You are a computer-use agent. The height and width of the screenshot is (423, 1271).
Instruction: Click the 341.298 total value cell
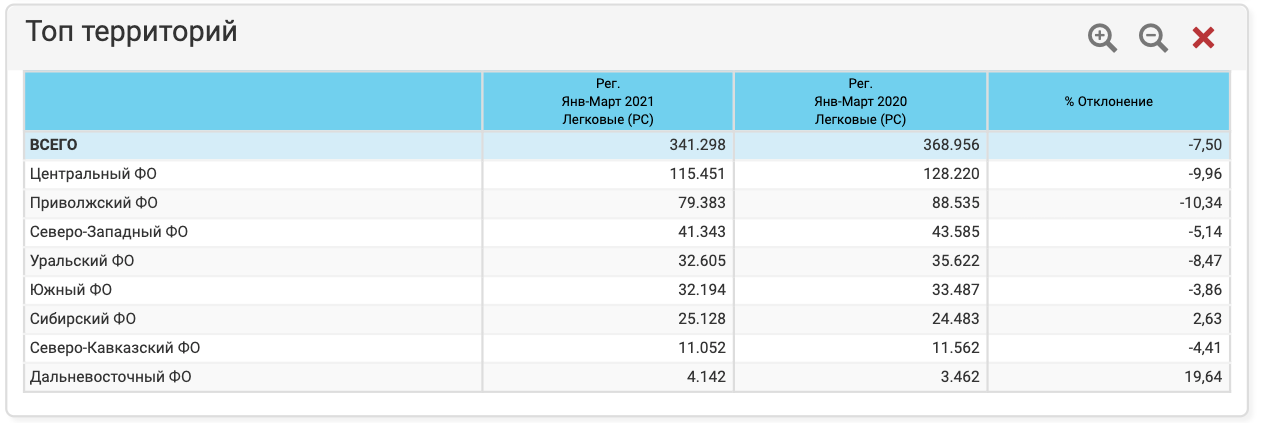(x=697, y=145)
